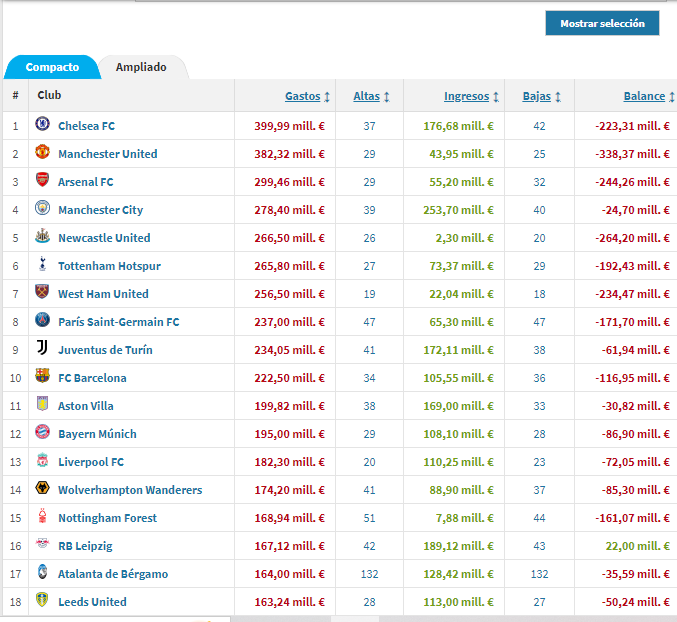Open the Manchester United club link

pos(108,154)
